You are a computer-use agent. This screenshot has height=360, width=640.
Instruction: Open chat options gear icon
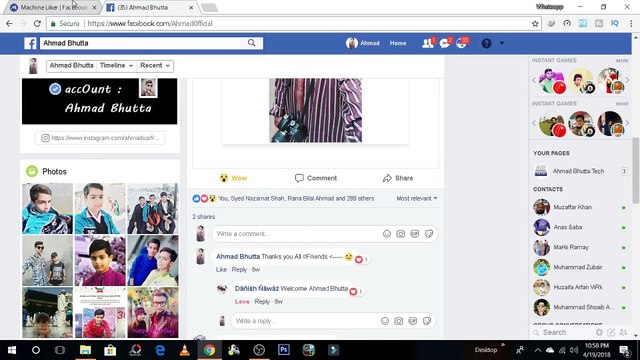599,333
